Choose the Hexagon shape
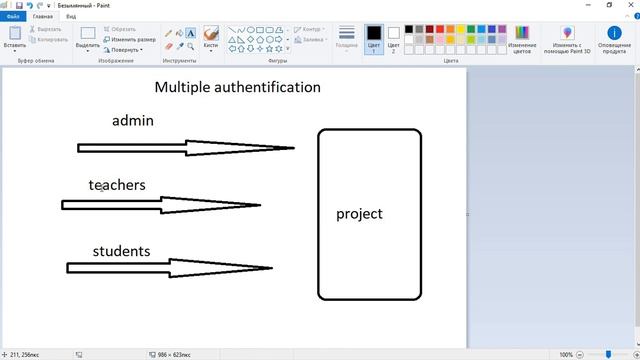The height and width of the screenshot is (360, 640). [x=269, y=40]
